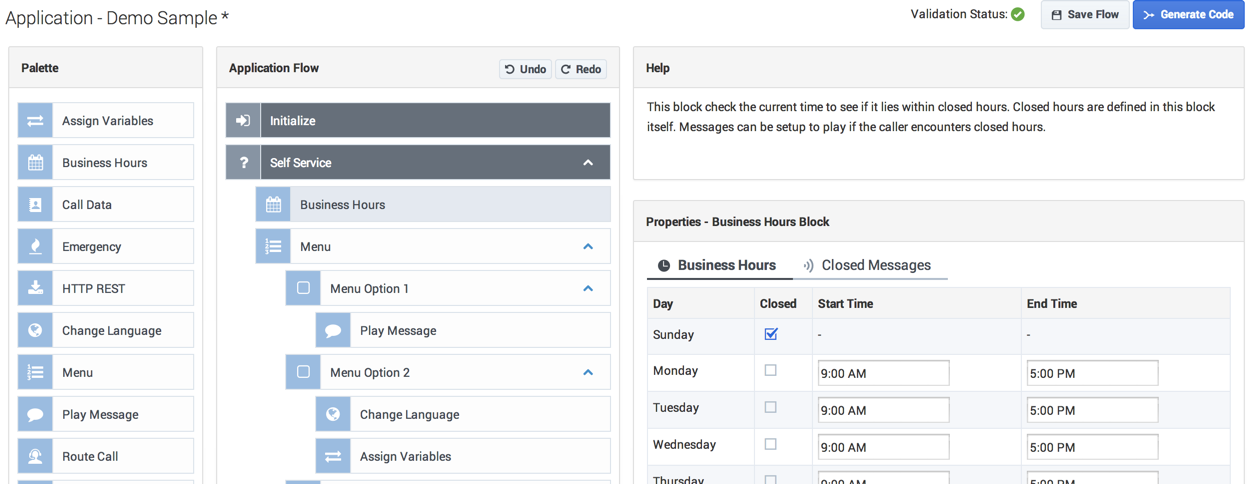Mark Monday as closed
This screenshot has width=1249, height=484.
coord(770,371)
